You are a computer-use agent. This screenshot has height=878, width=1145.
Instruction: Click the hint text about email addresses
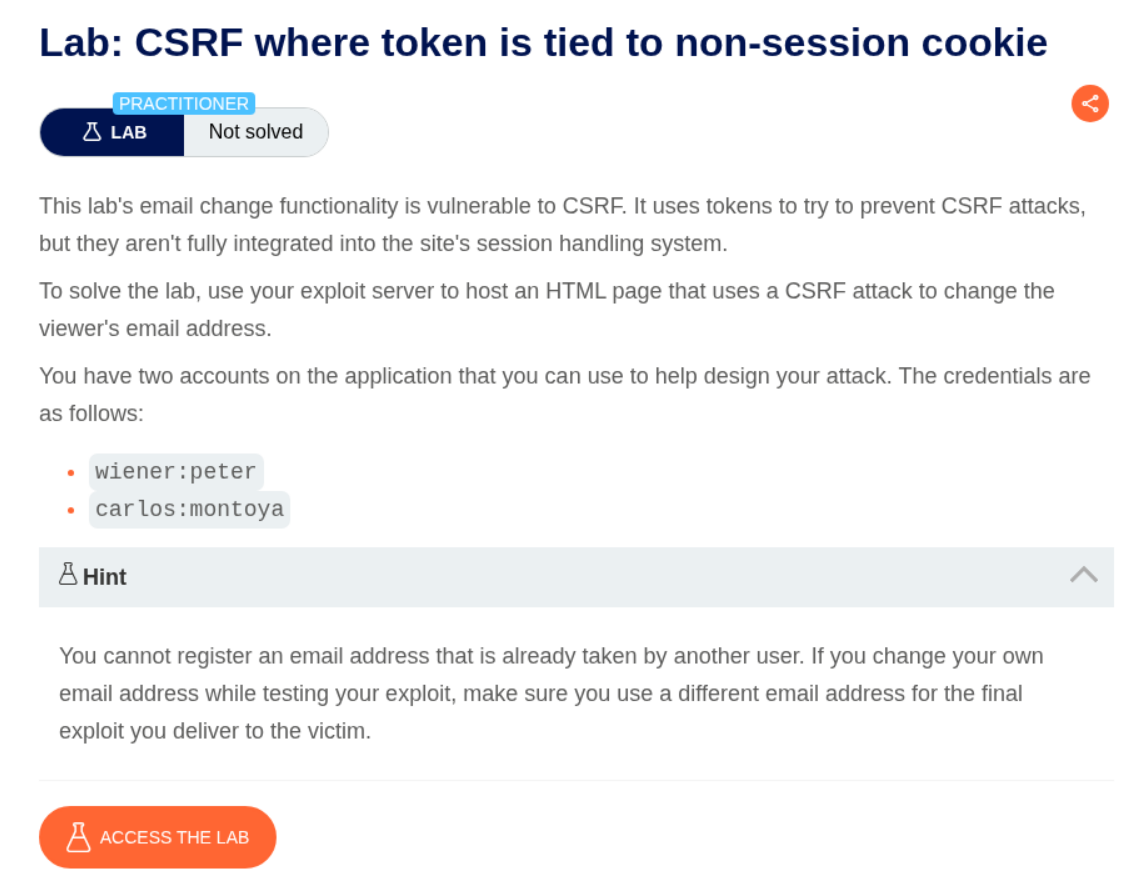551,693
